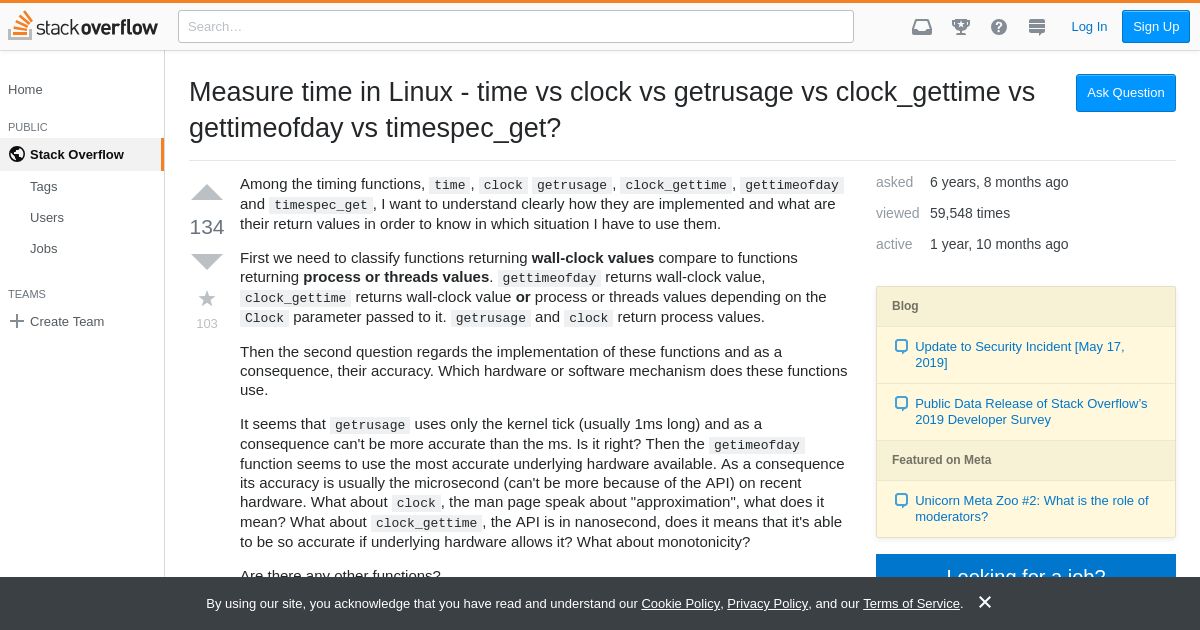
Task: Open the help question mark icon
Action: pos(999,27)
